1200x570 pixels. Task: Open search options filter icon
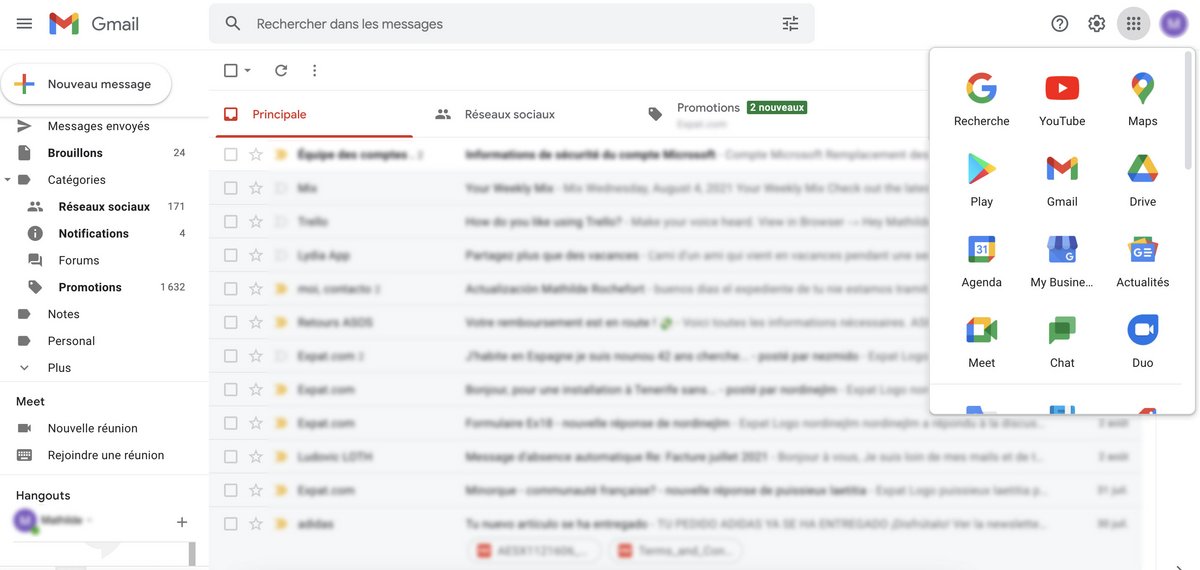pos(790,23)
